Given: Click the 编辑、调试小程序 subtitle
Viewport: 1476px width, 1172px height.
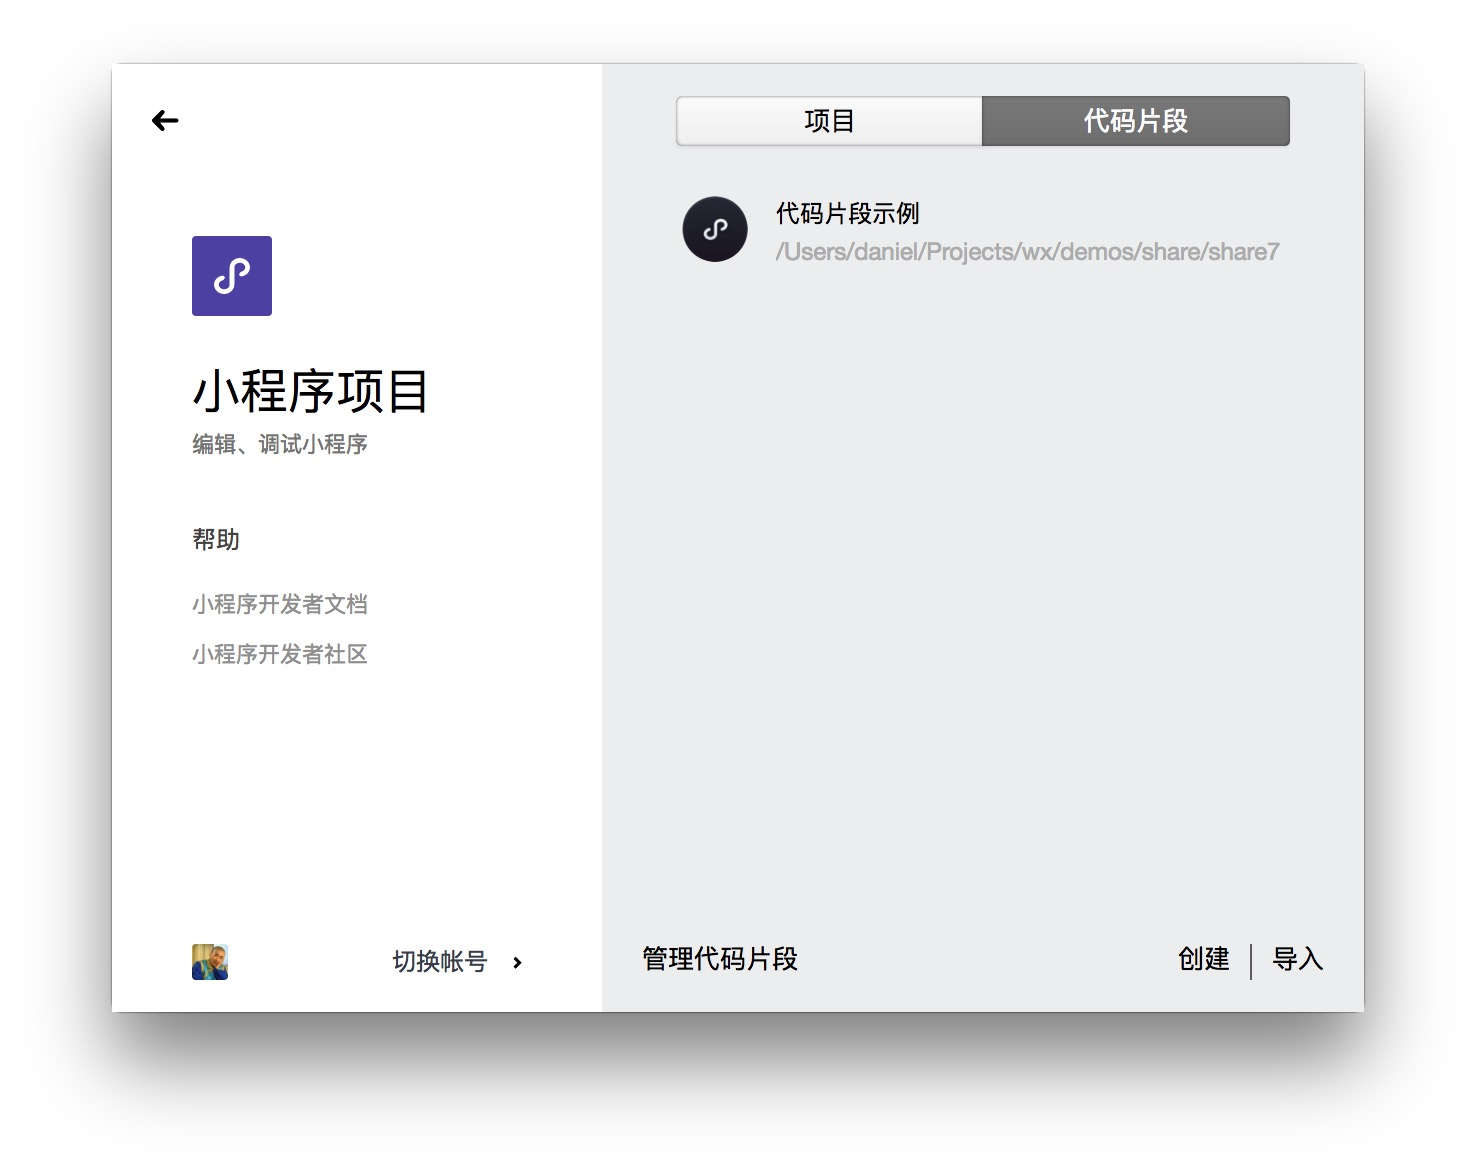Looking at the screenshot, I should tap(280, 444).
